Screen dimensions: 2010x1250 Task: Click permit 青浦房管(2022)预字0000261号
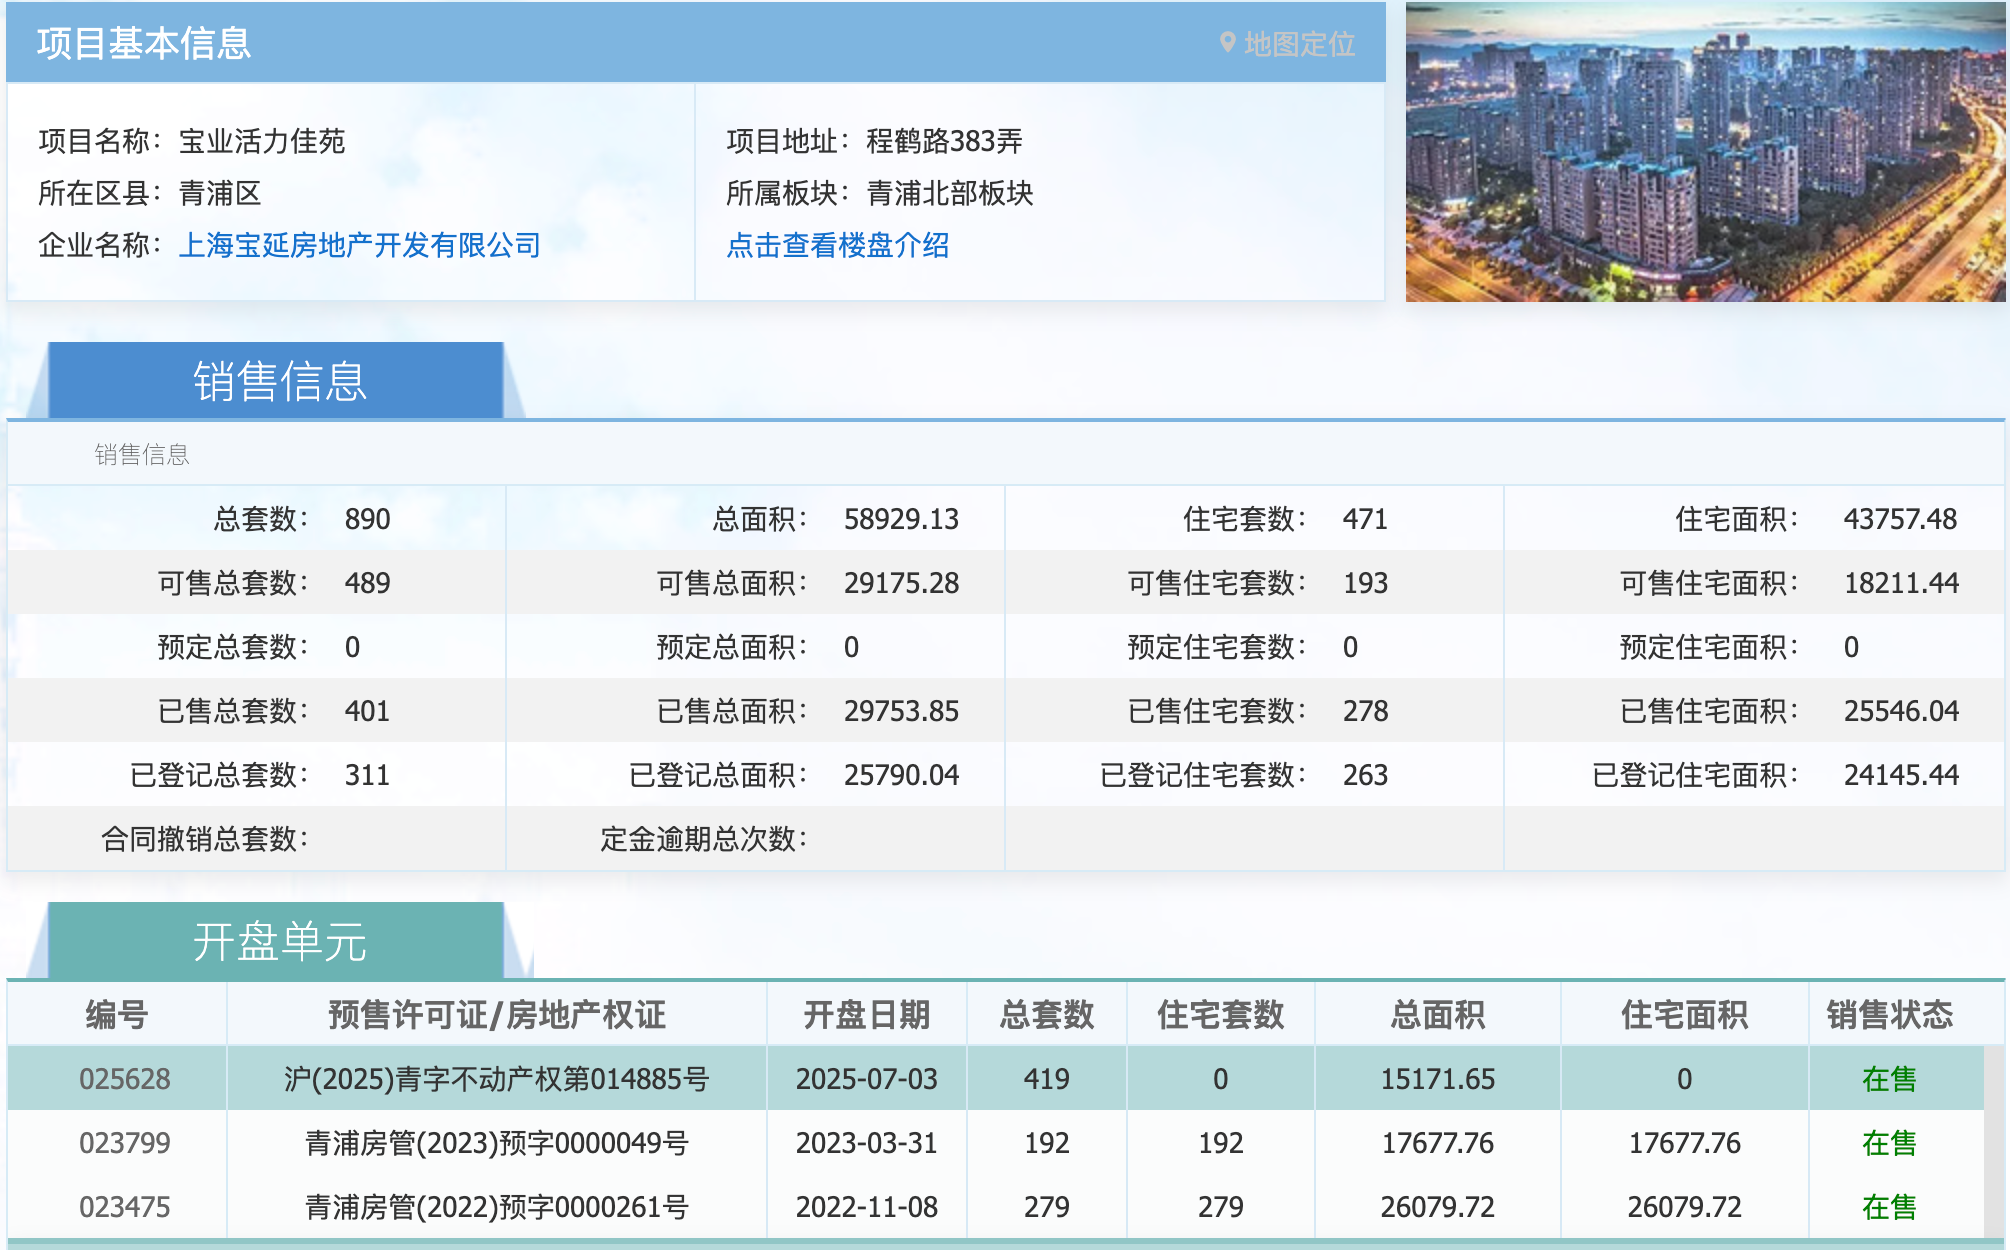[496, 1207]
